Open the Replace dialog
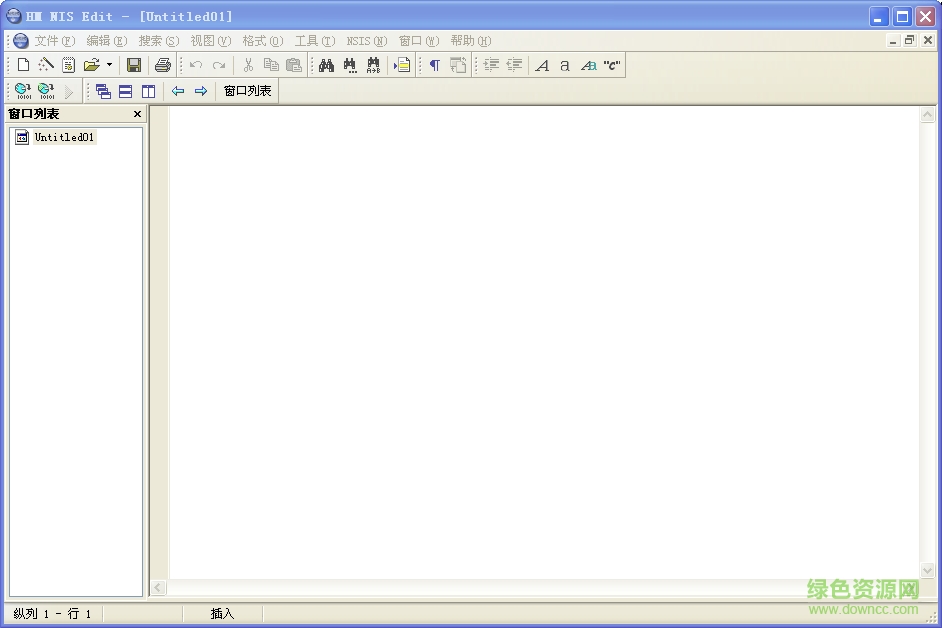 coord(371,65)
